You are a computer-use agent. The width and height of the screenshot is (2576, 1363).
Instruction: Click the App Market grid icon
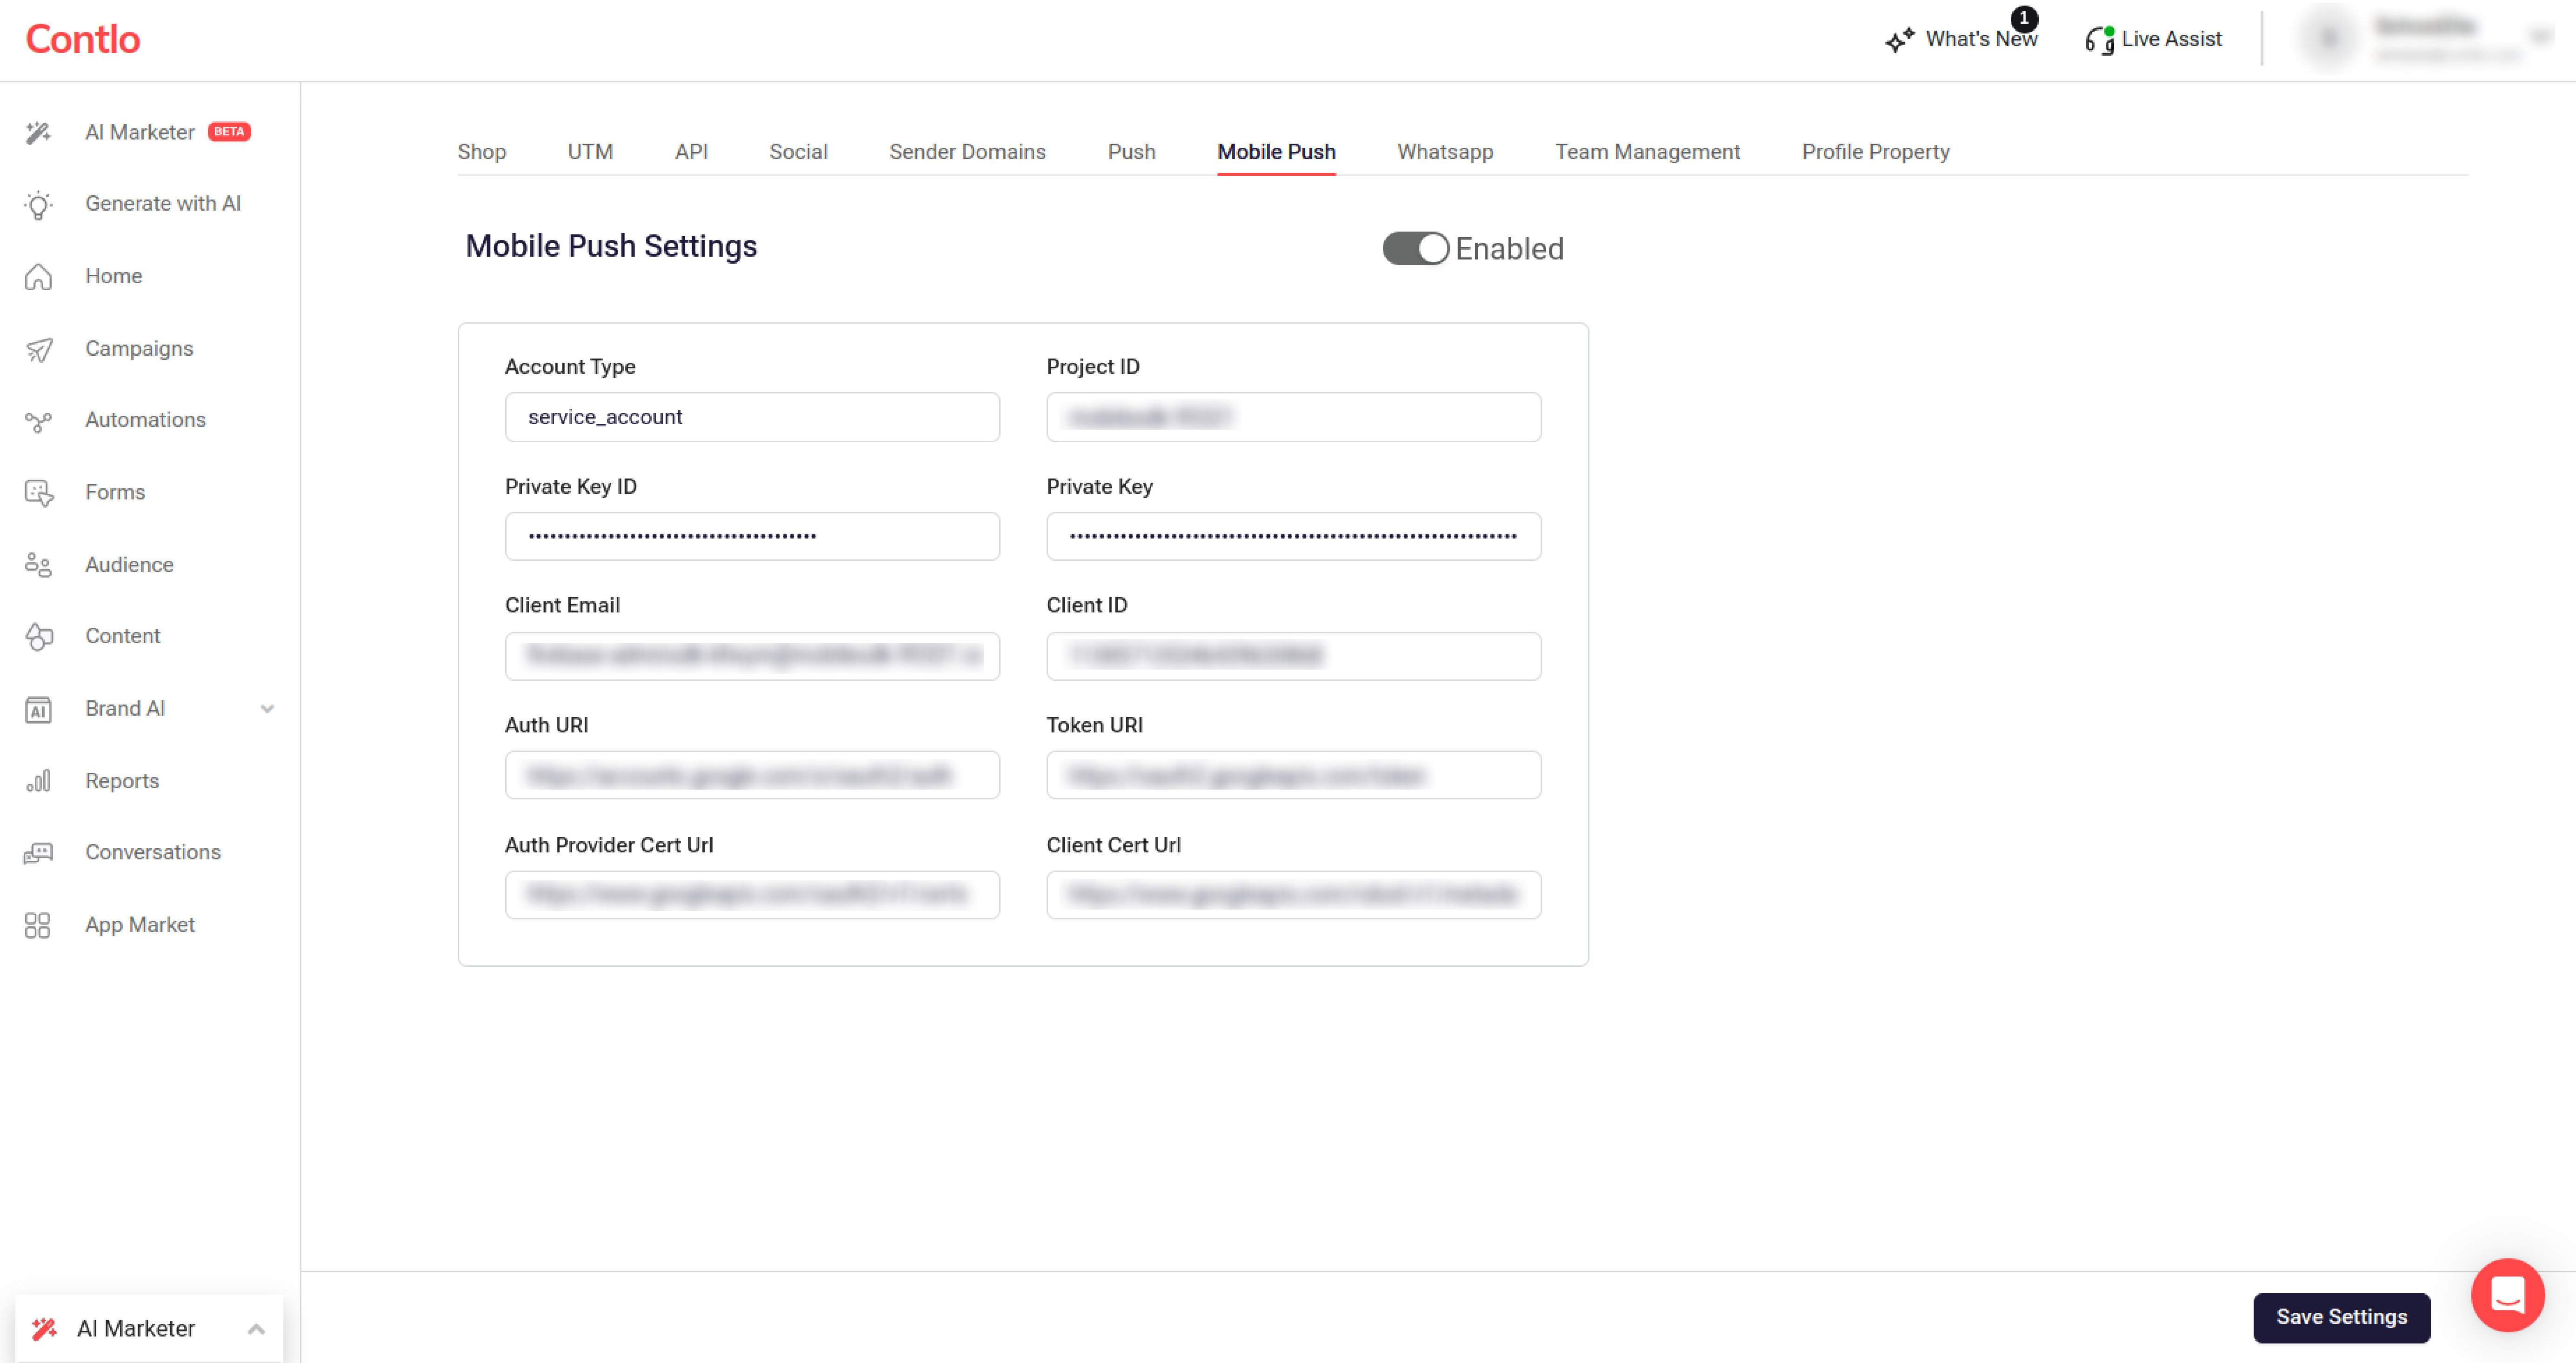[38, 925]
